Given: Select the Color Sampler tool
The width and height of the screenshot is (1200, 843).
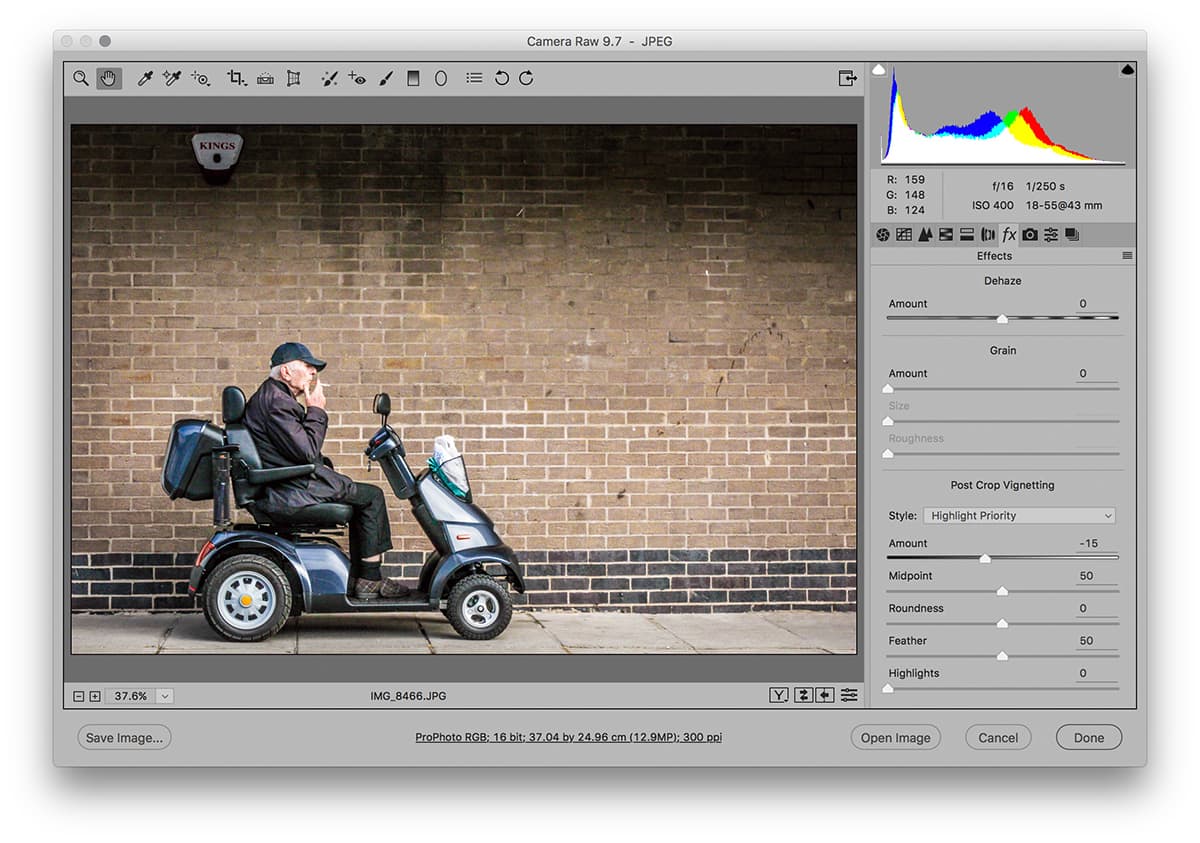Looking at the screenshot, I should point(172,78).
